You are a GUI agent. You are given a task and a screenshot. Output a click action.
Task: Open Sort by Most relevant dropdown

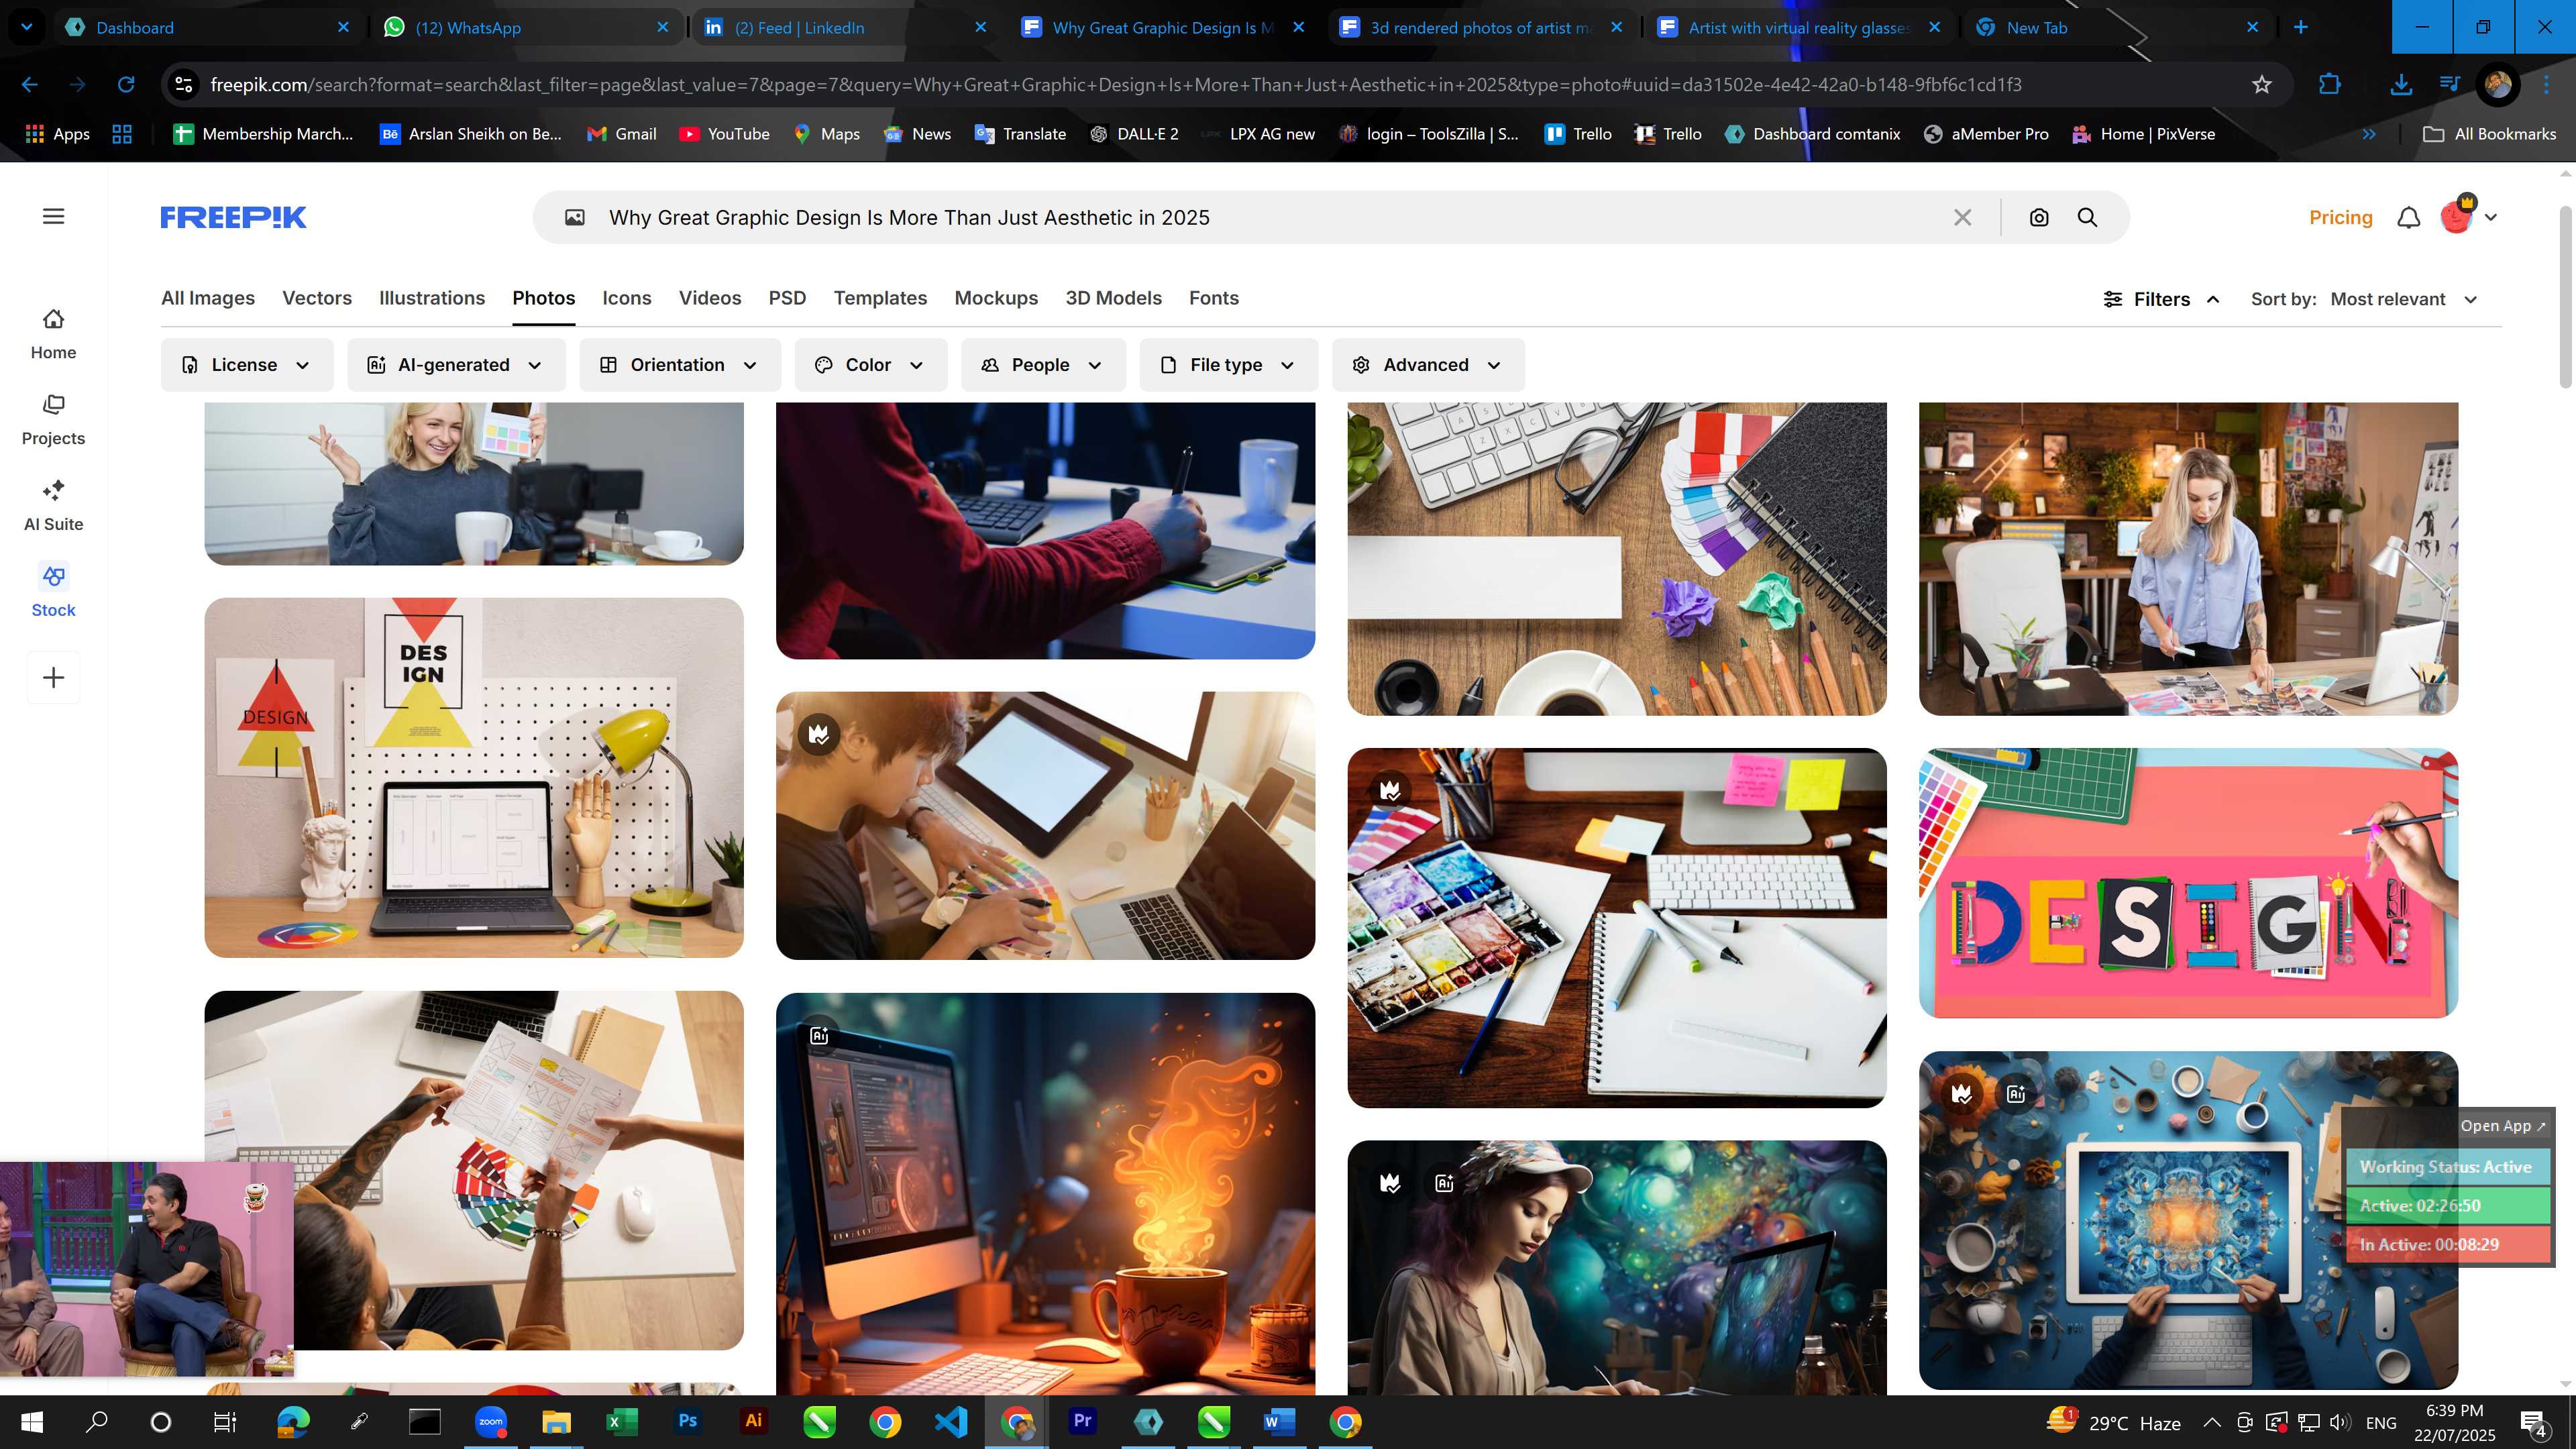click(x=2405, y=299)
